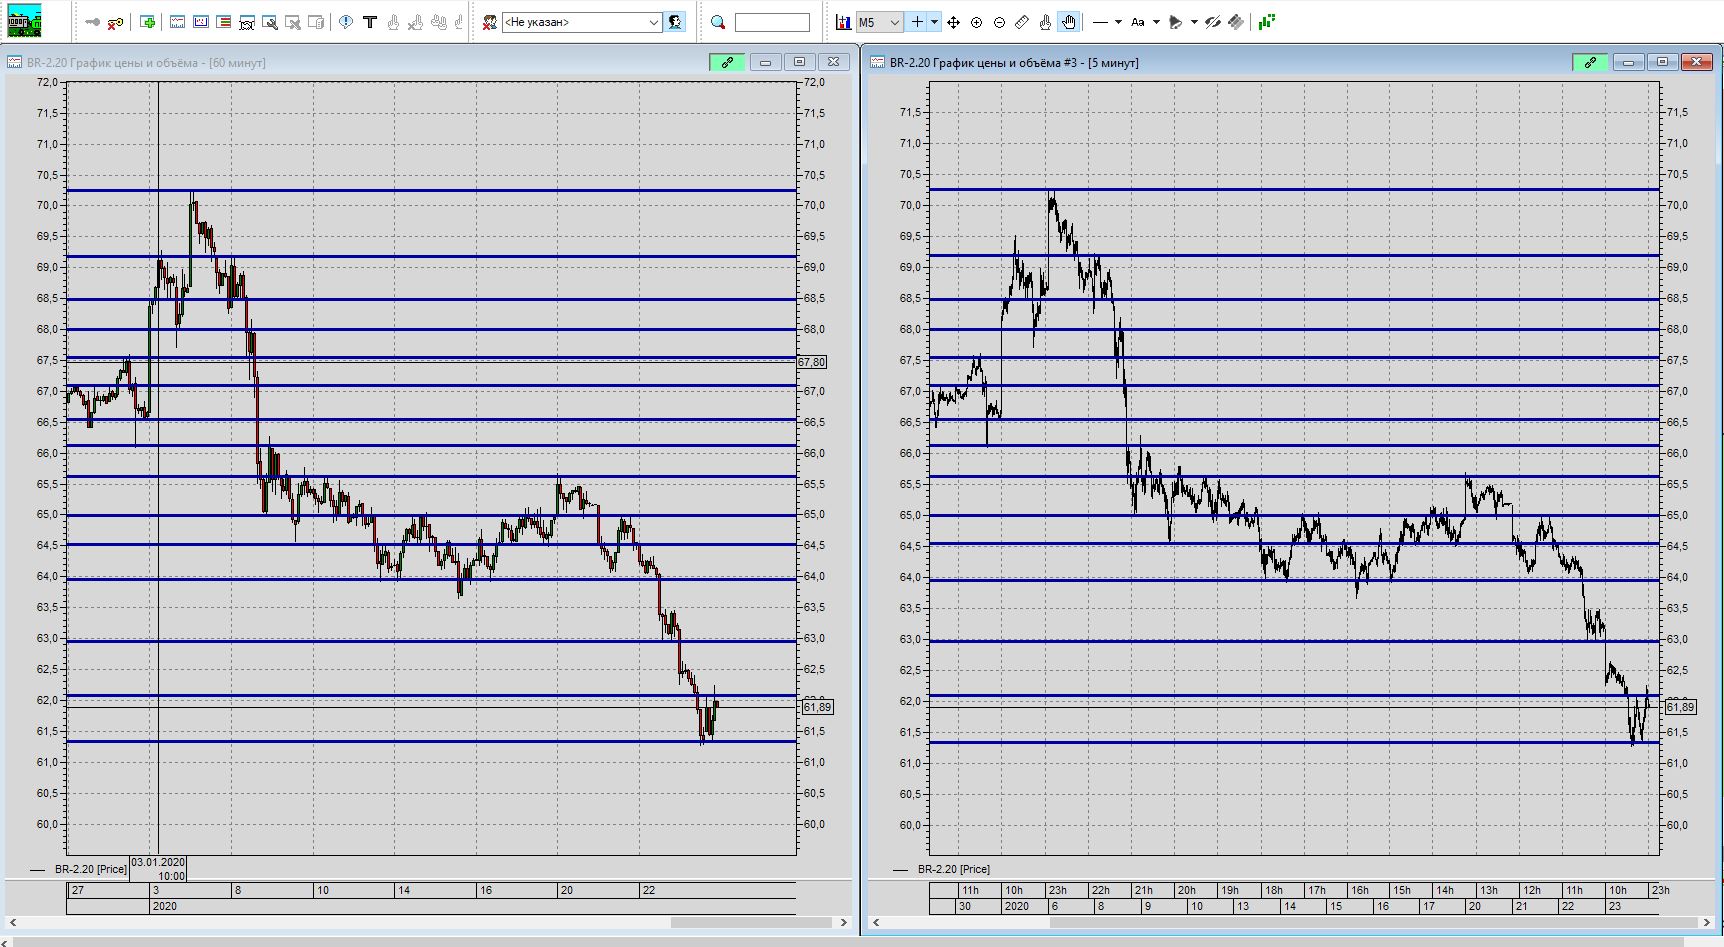Screen dimensions: 1724x947
Task: Click the person icon beside client dropdown
Action: [676, 22]
